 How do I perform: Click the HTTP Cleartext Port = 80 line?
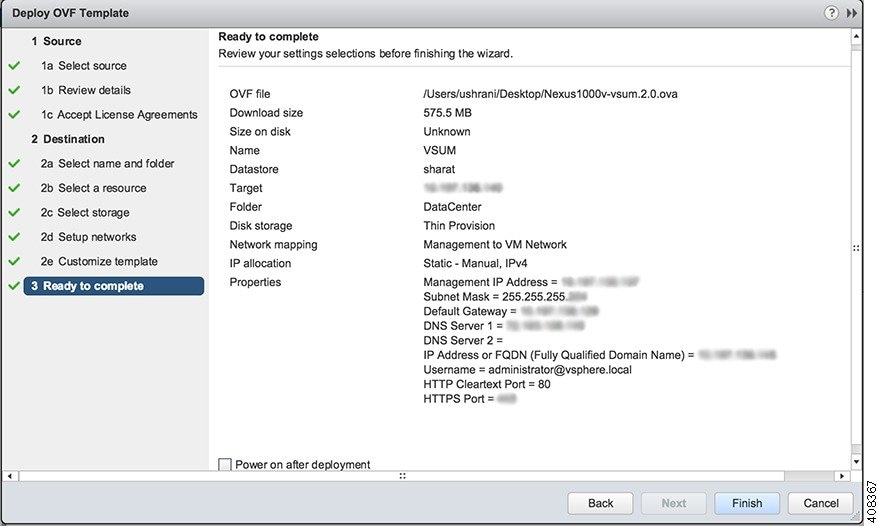coord(487,384)
